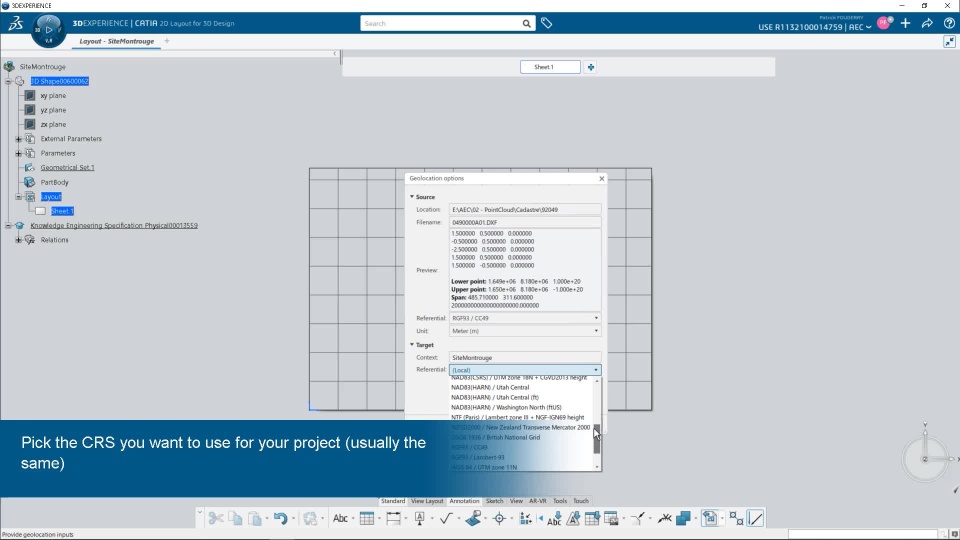Click the Search input field

point(441,23)
